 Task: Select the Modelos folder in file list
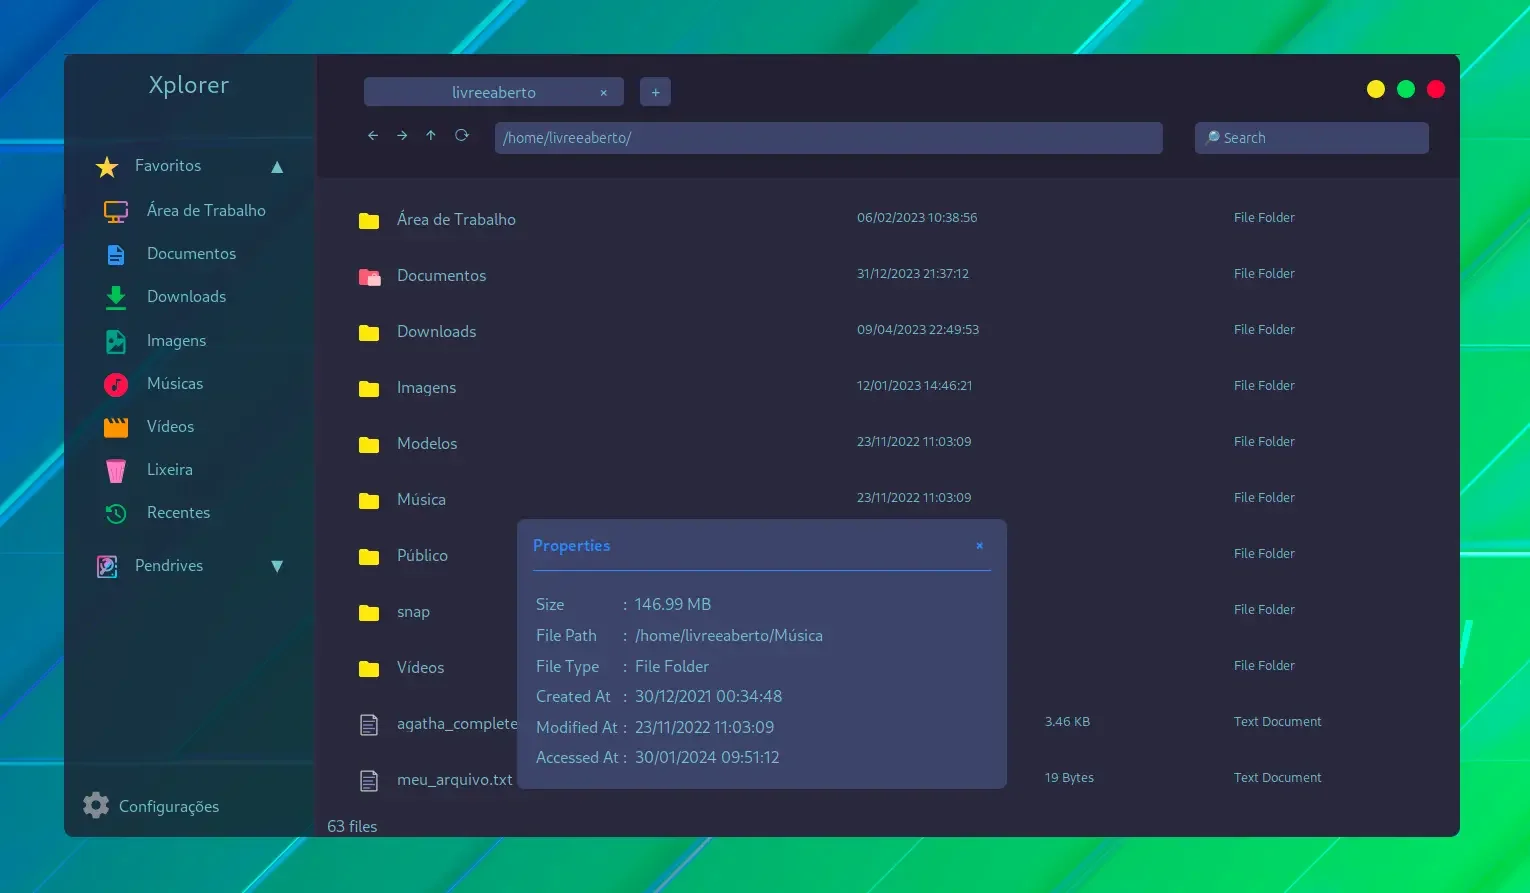click(888, 443)
